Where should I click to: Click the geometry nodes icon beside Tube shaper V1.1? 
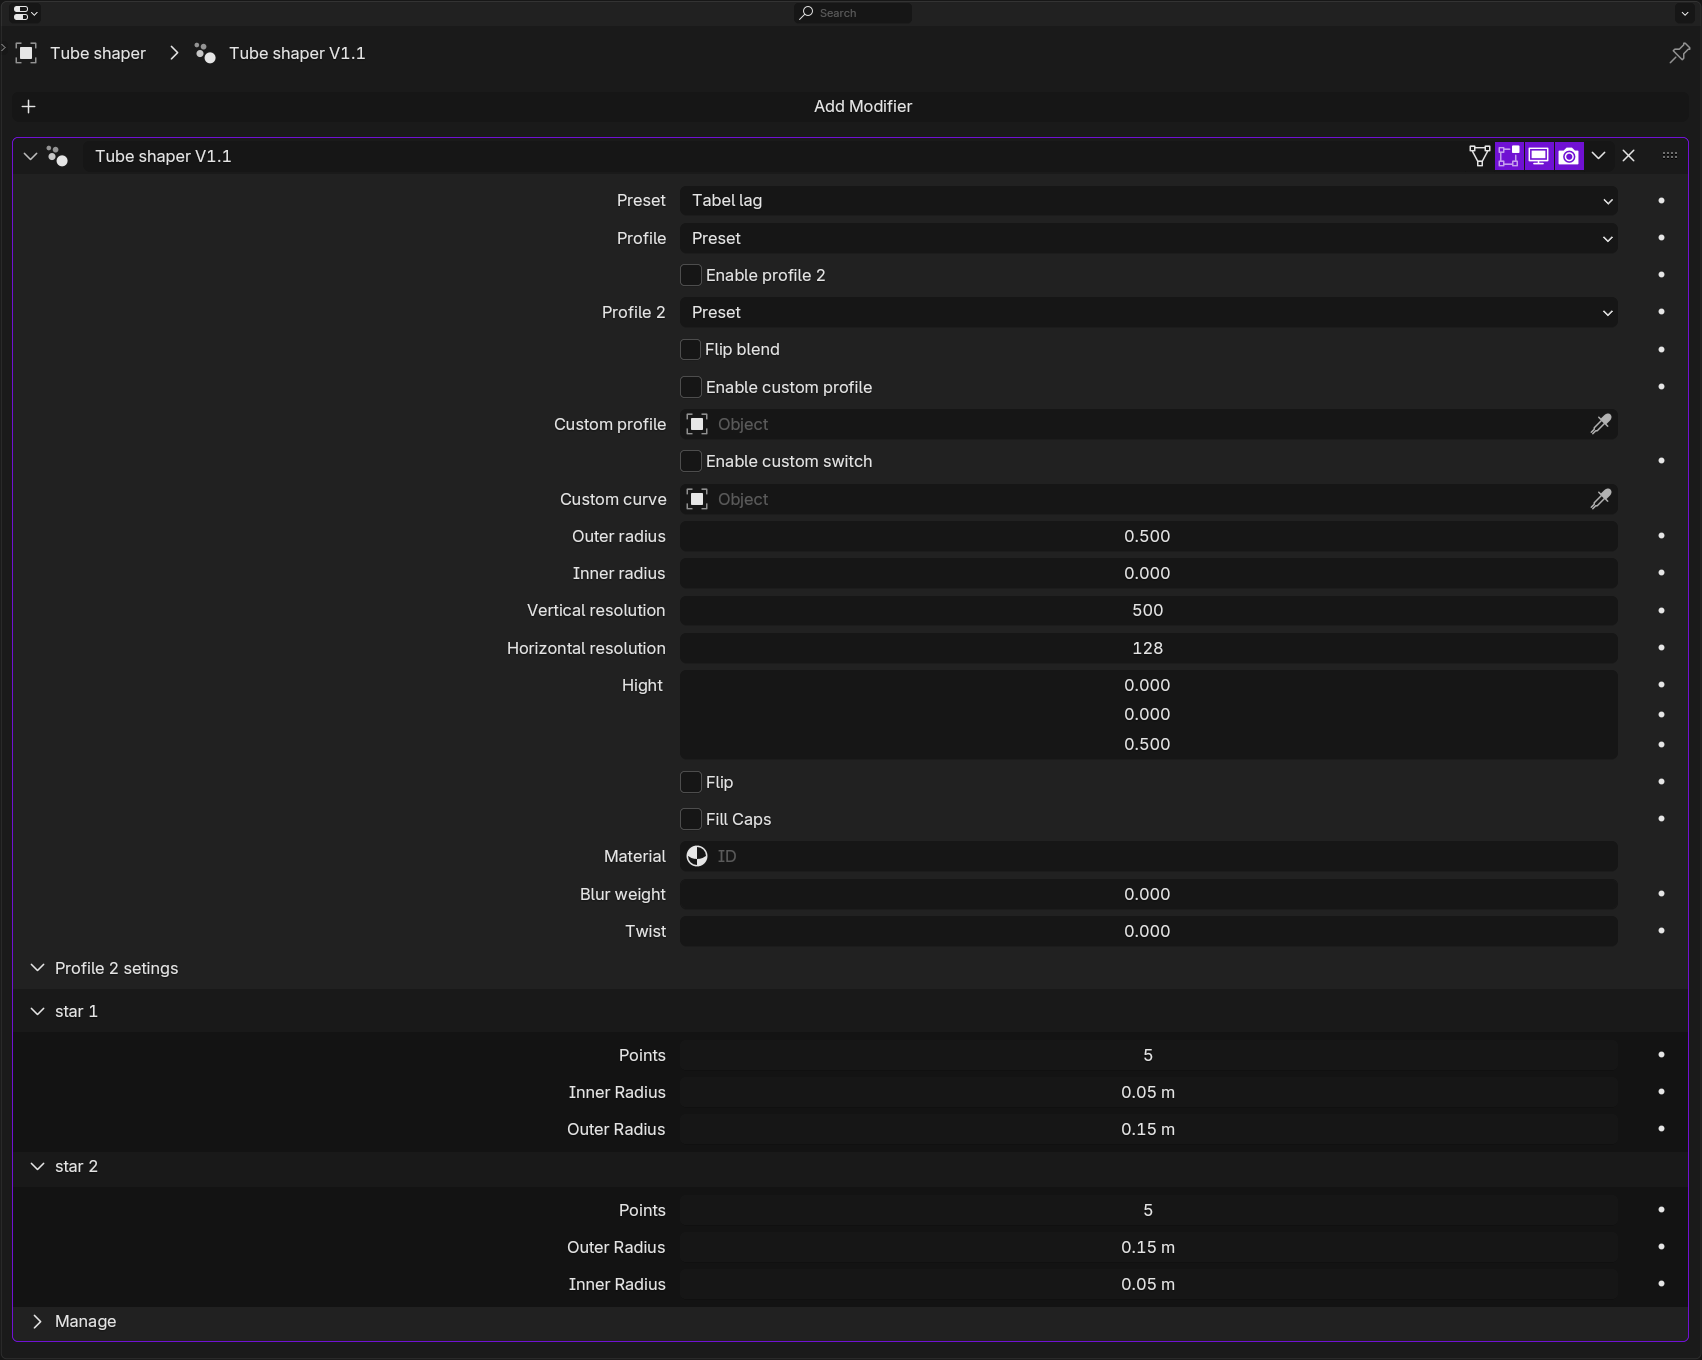coord(57,156)
